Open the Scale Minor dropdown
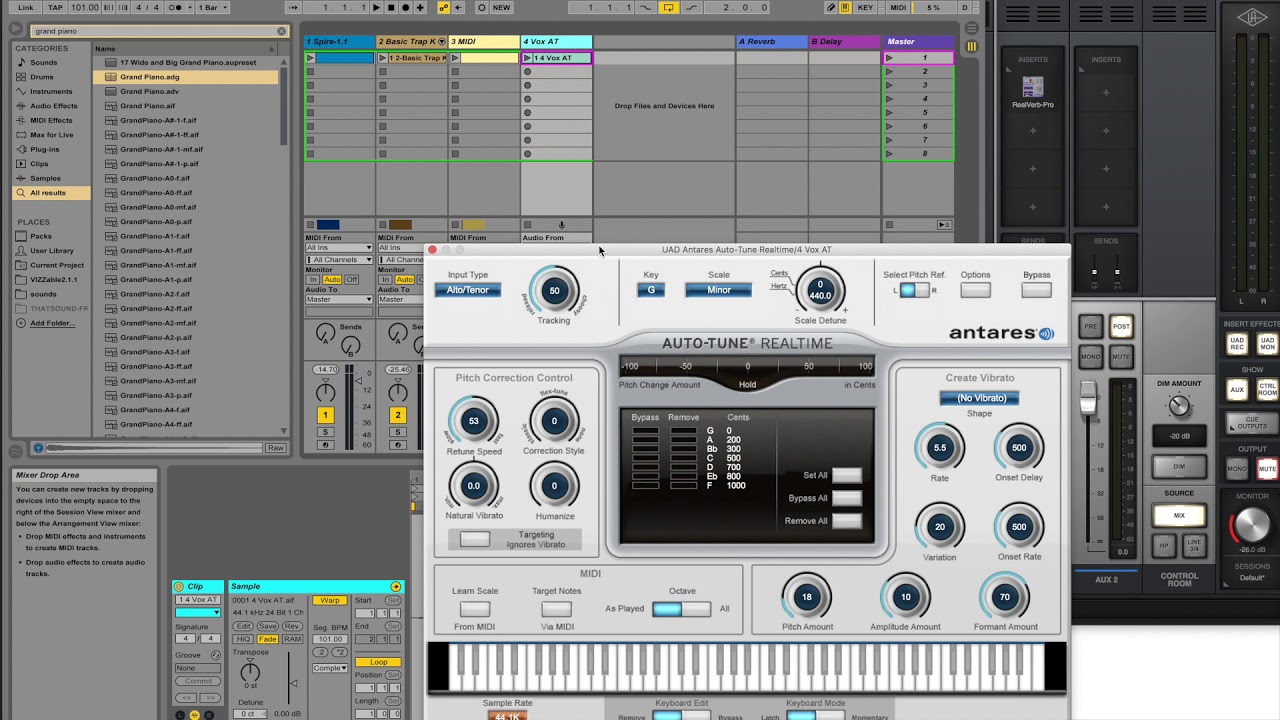 pyautogui.click(x=718, y=290)
